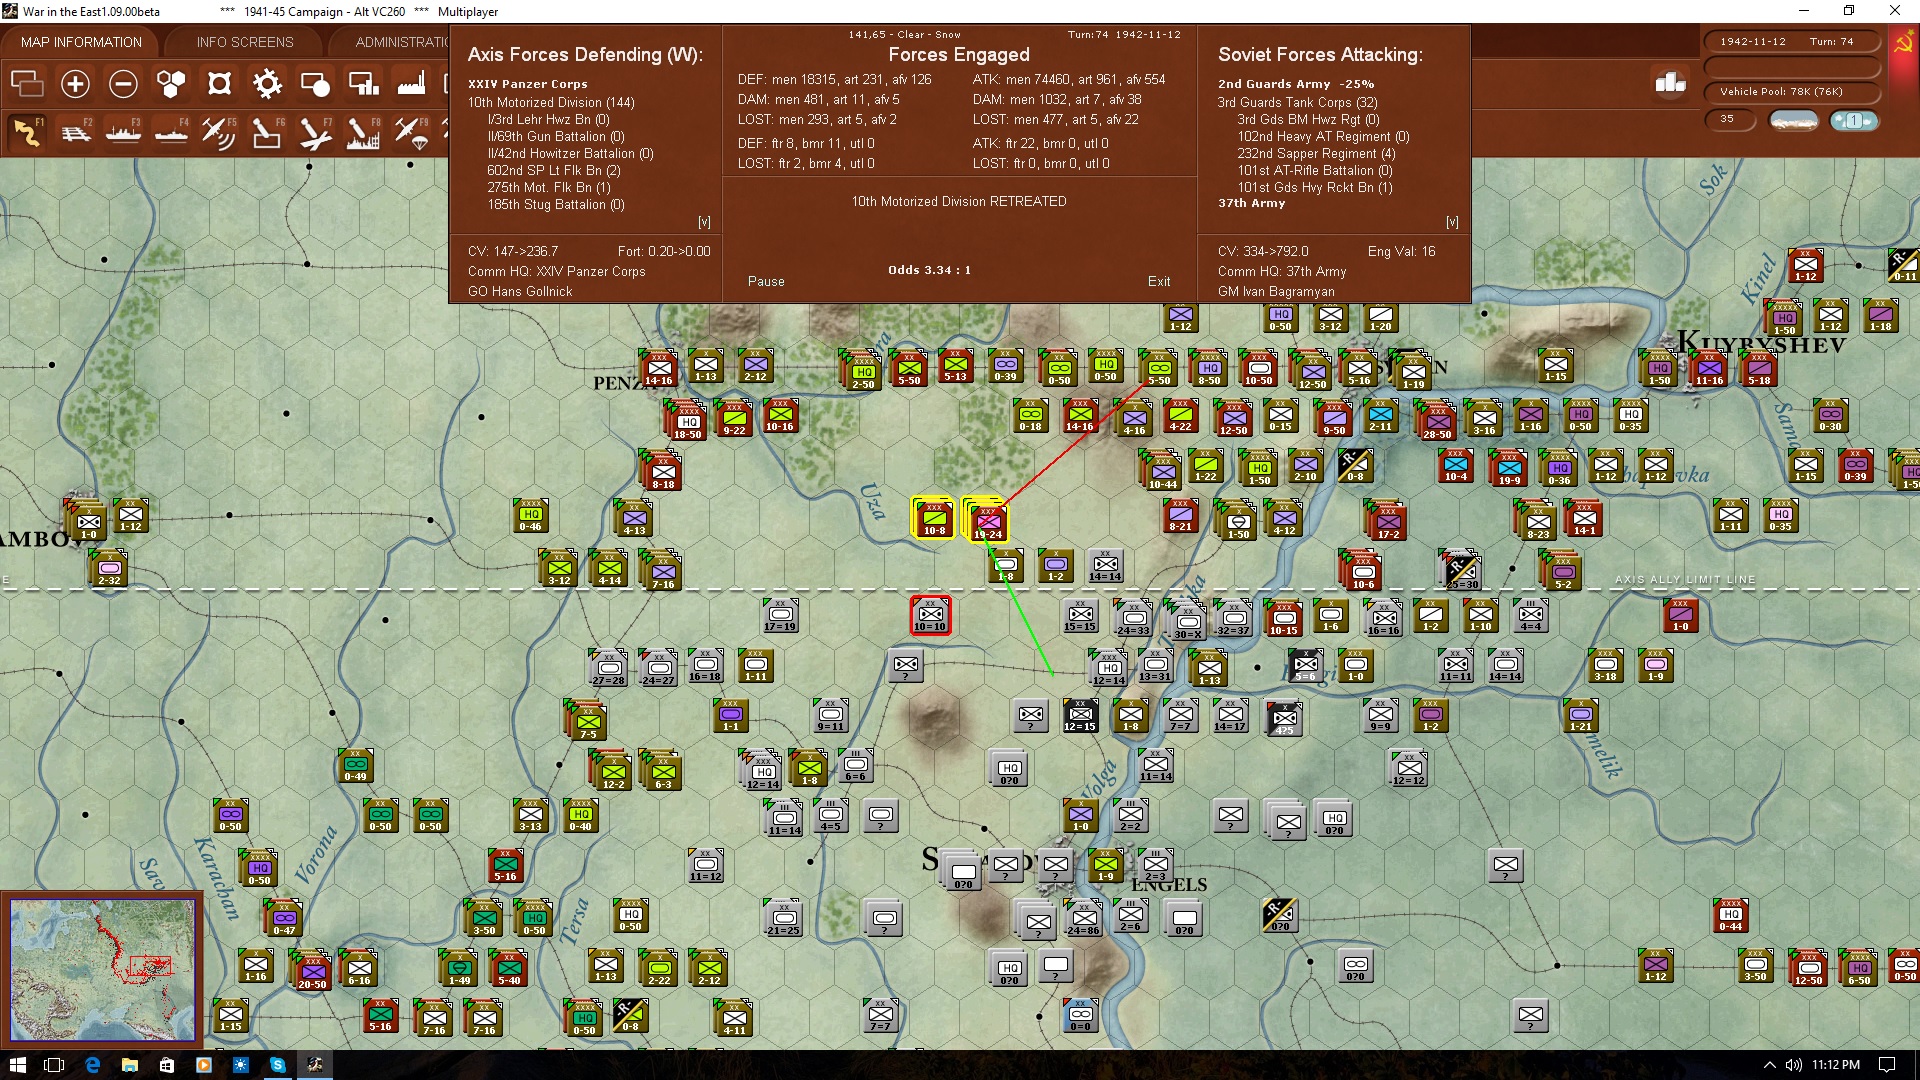Open INFO SCREENS tab

[x=245, y=42]
